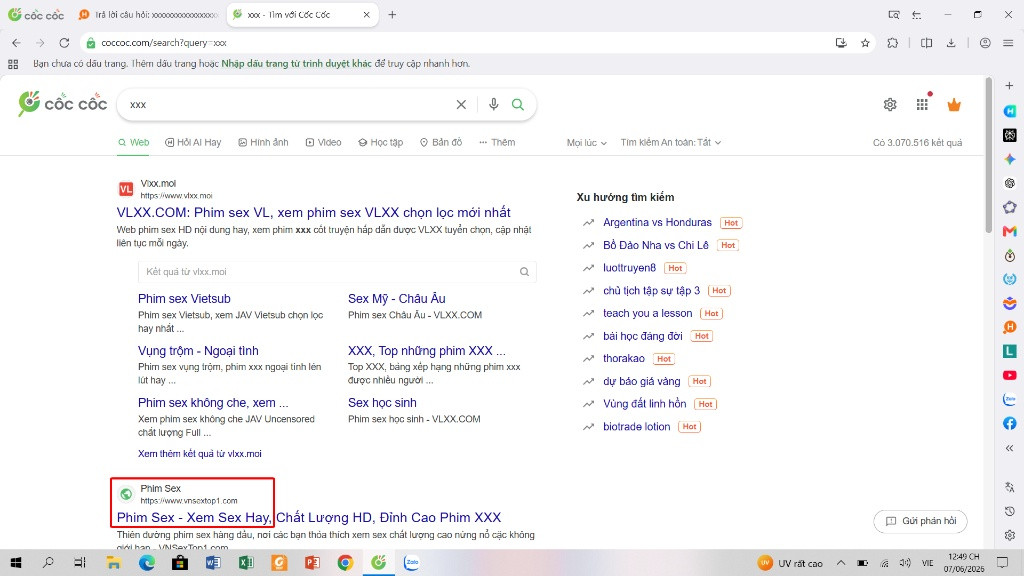Switch to 'Hỏi AI Hay' tab

[x=193, y=142]
